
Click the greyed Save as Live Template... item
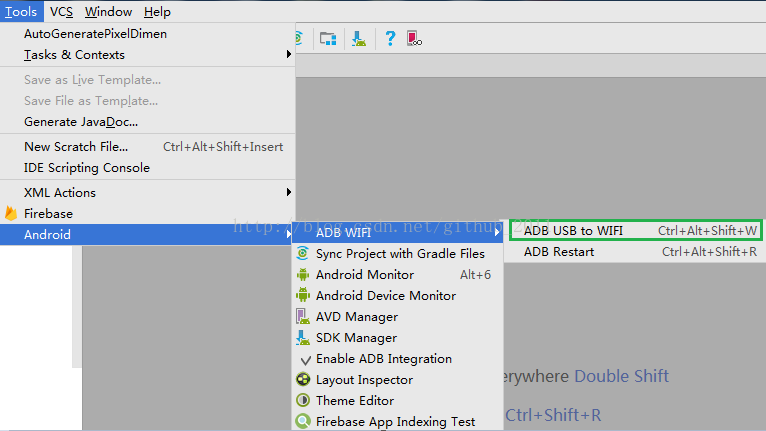[92, 80]
